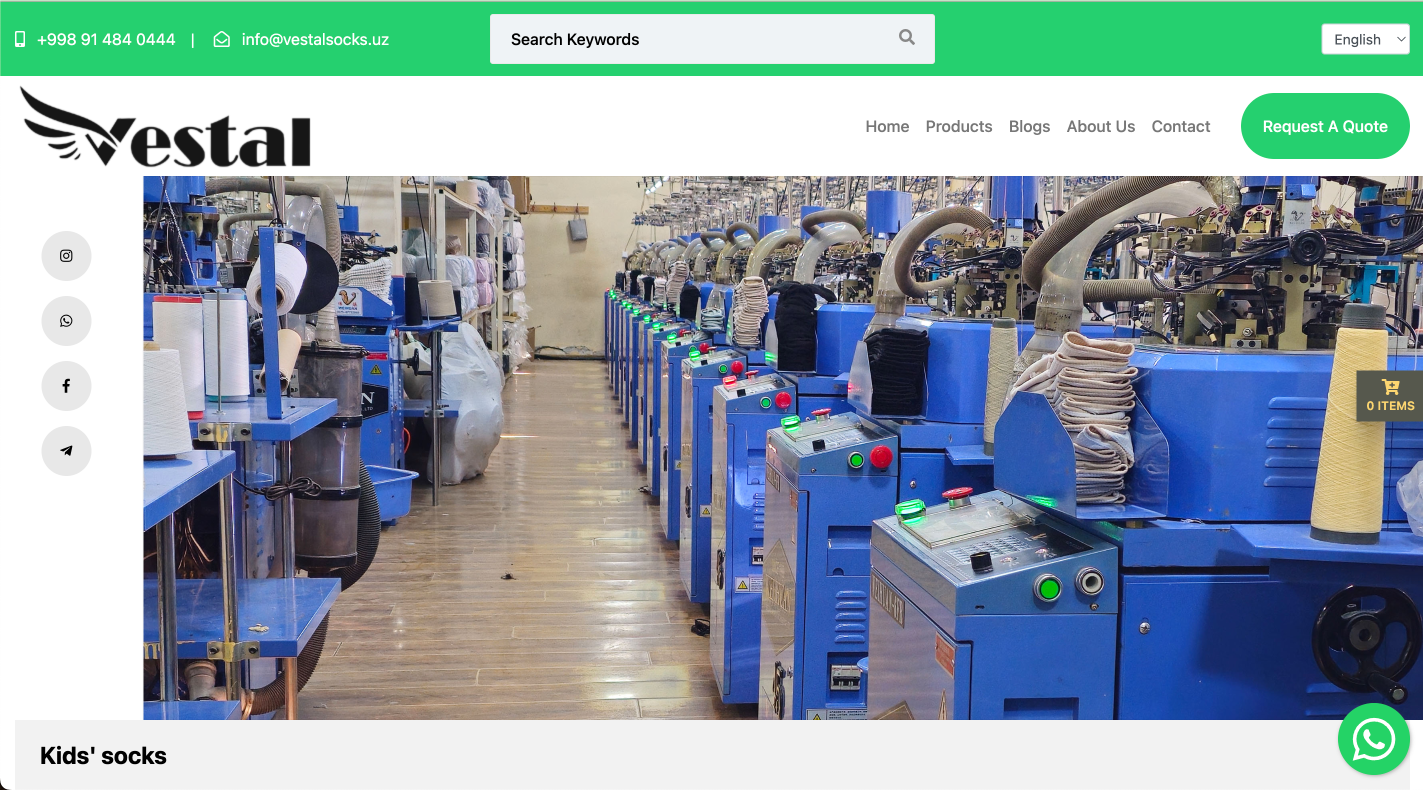Click the search magnifier icon
The width and height of the screenshot is (1423, 790).
906,38
